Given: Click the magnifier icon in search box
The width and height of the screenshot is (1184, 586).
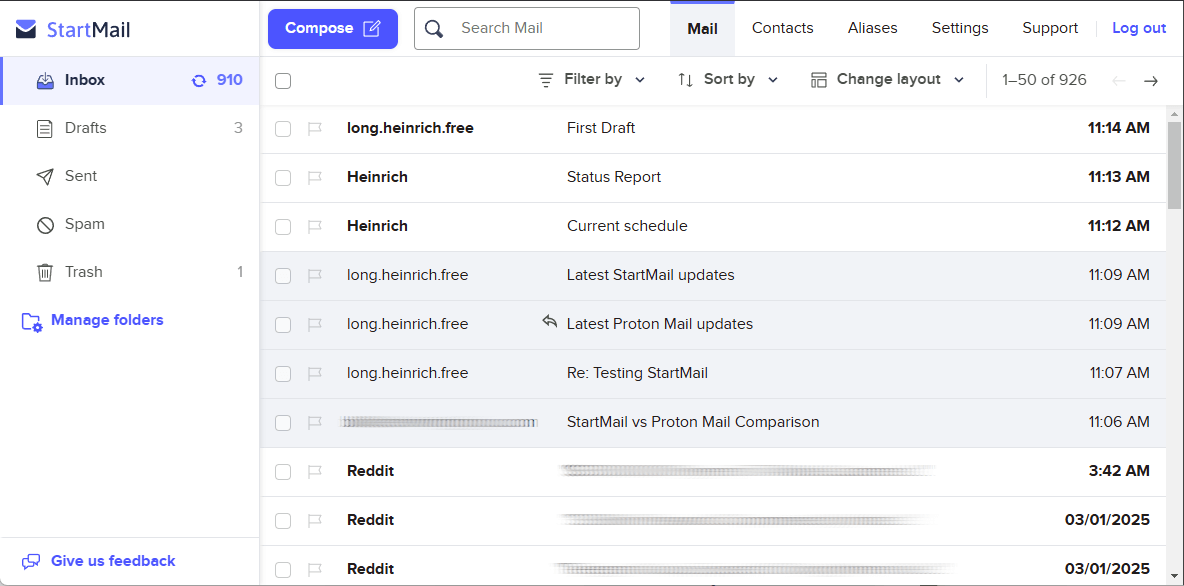Looking at the screenshot, I should pos(433,29).
